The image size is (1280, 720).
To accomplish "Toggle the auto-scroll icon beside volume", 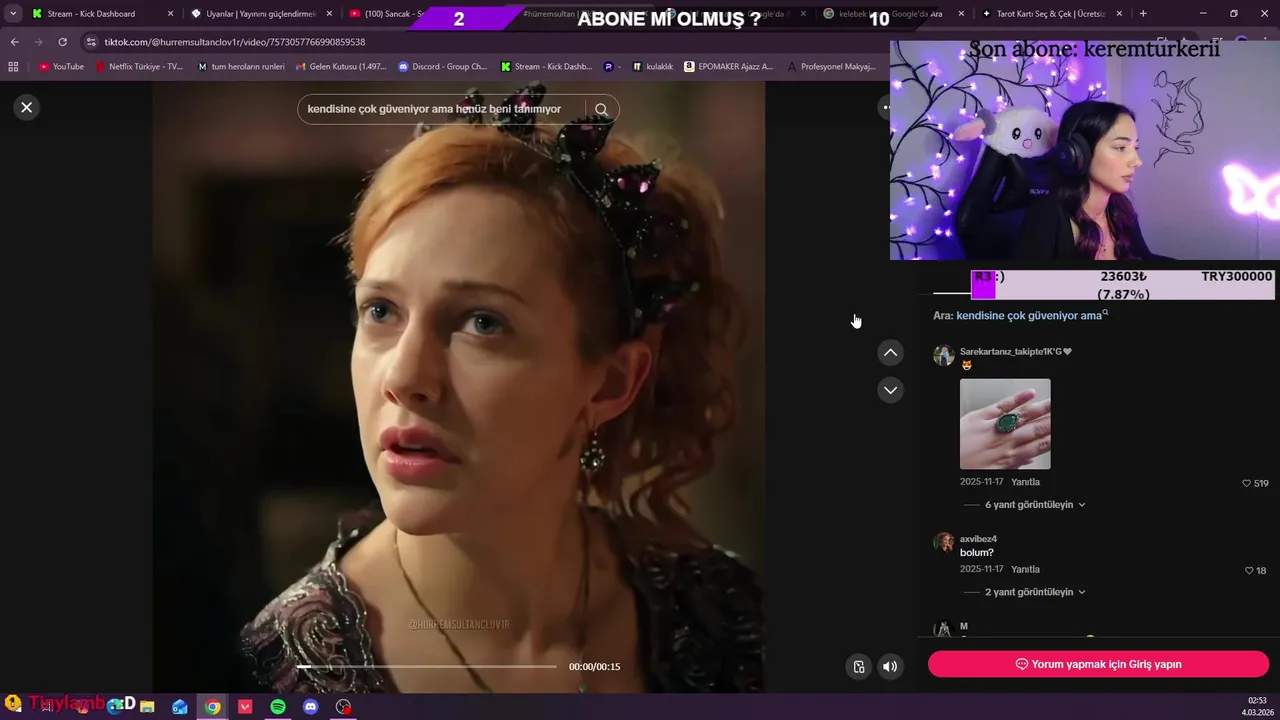I will coord(859,667).
